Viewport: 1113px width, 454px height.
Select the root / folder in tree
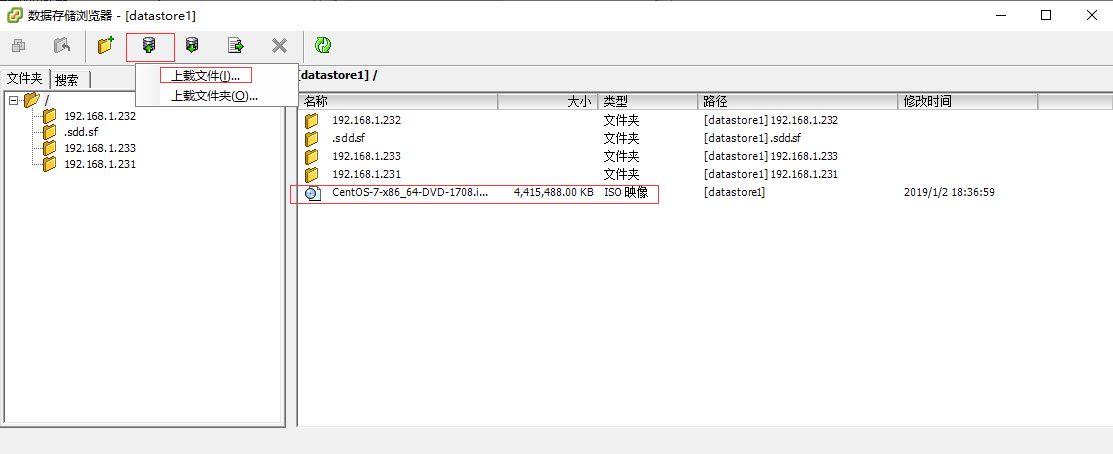pos(47,100)
